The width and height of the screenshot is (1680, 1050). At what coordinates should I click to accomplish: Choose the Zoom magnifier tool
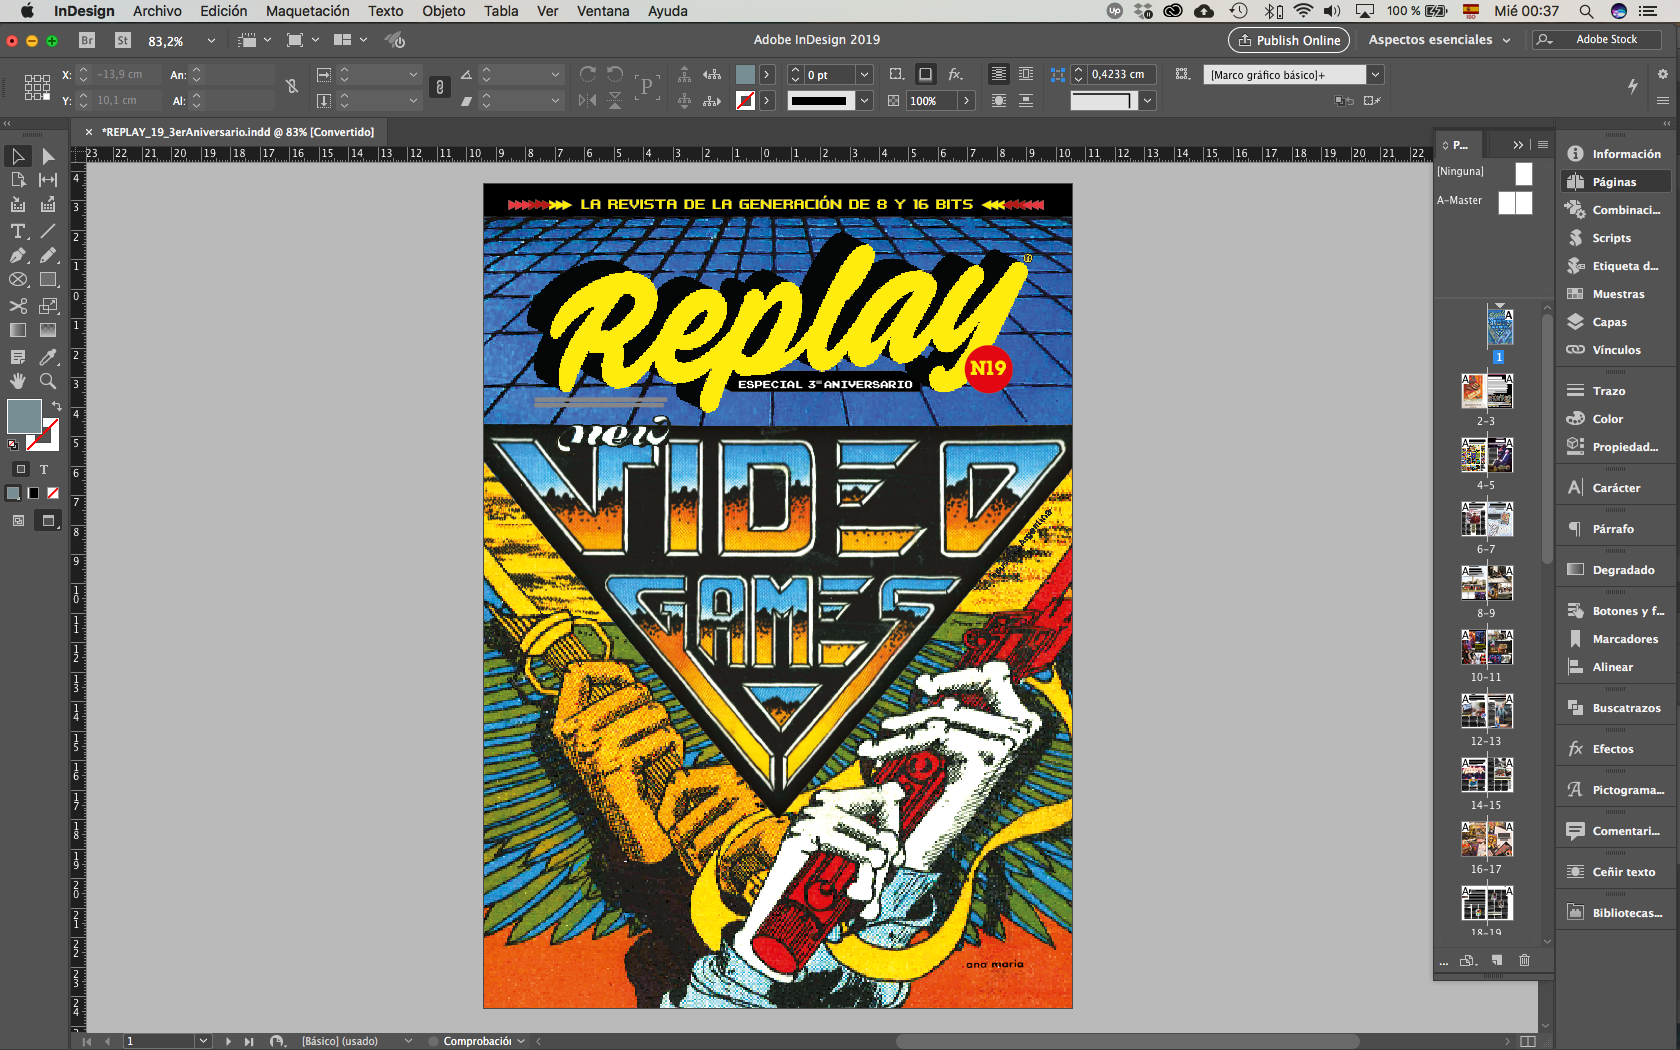pyautogui.click(x=47, y=381)
